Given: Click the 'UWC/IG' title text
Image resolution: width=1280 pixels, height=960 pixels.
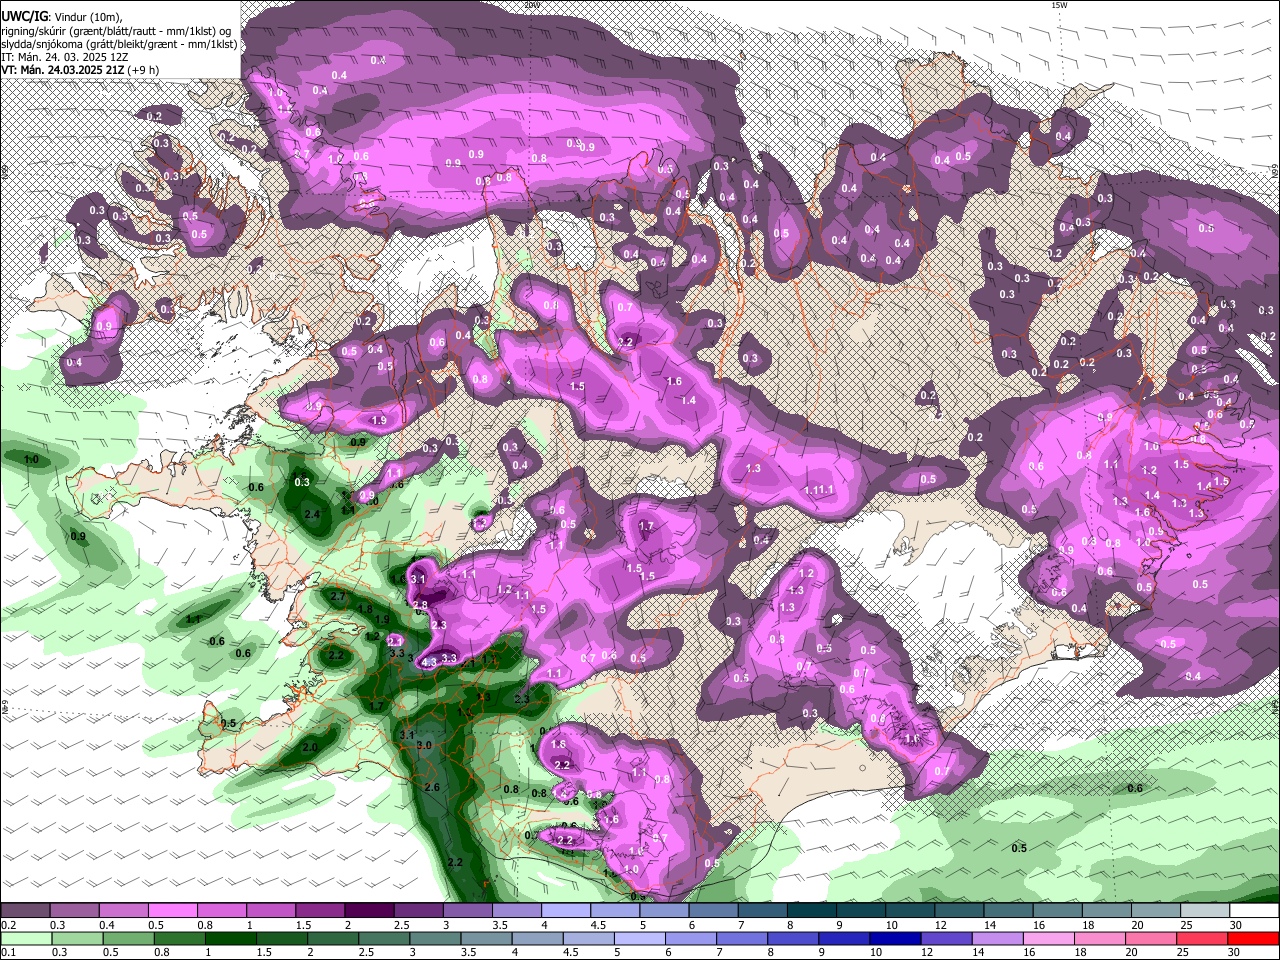Looking at the screenshot, I should pyautogui.click(x=23, y=16).
